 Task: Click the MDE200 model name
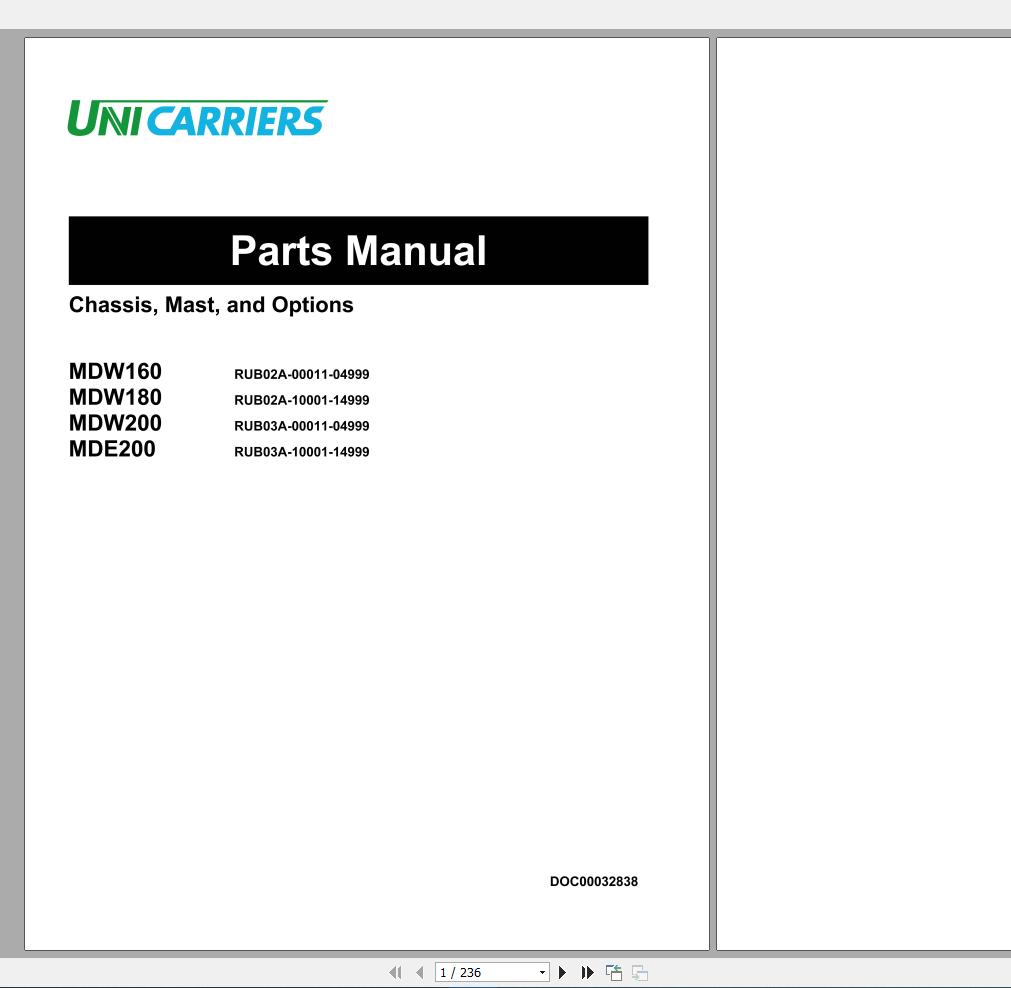coord(112,449)
